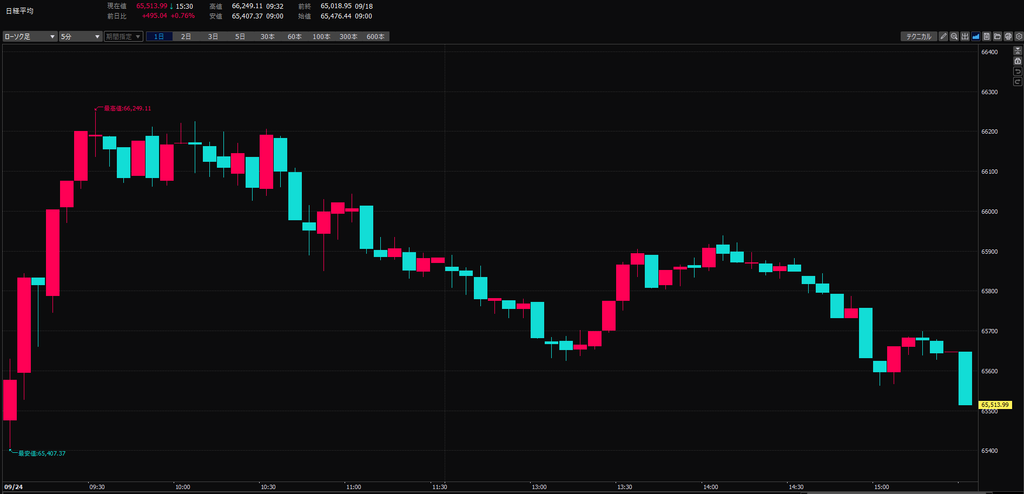
Task: Click the vertical scale compress icon
Action: pos(1017,50)
